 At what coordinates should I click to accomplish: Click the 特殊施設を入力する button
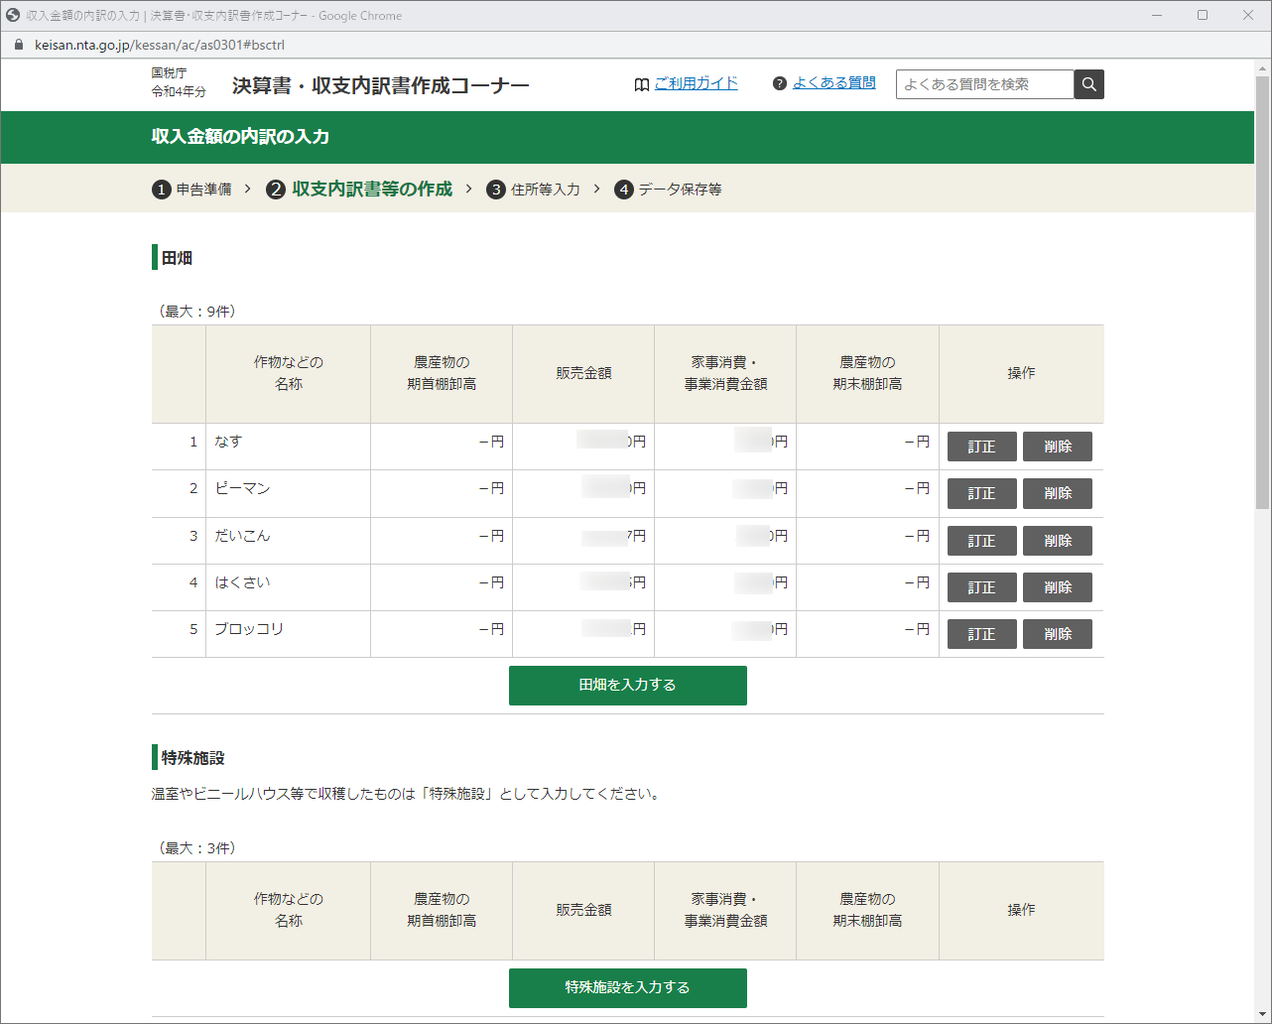coord(628,987)
